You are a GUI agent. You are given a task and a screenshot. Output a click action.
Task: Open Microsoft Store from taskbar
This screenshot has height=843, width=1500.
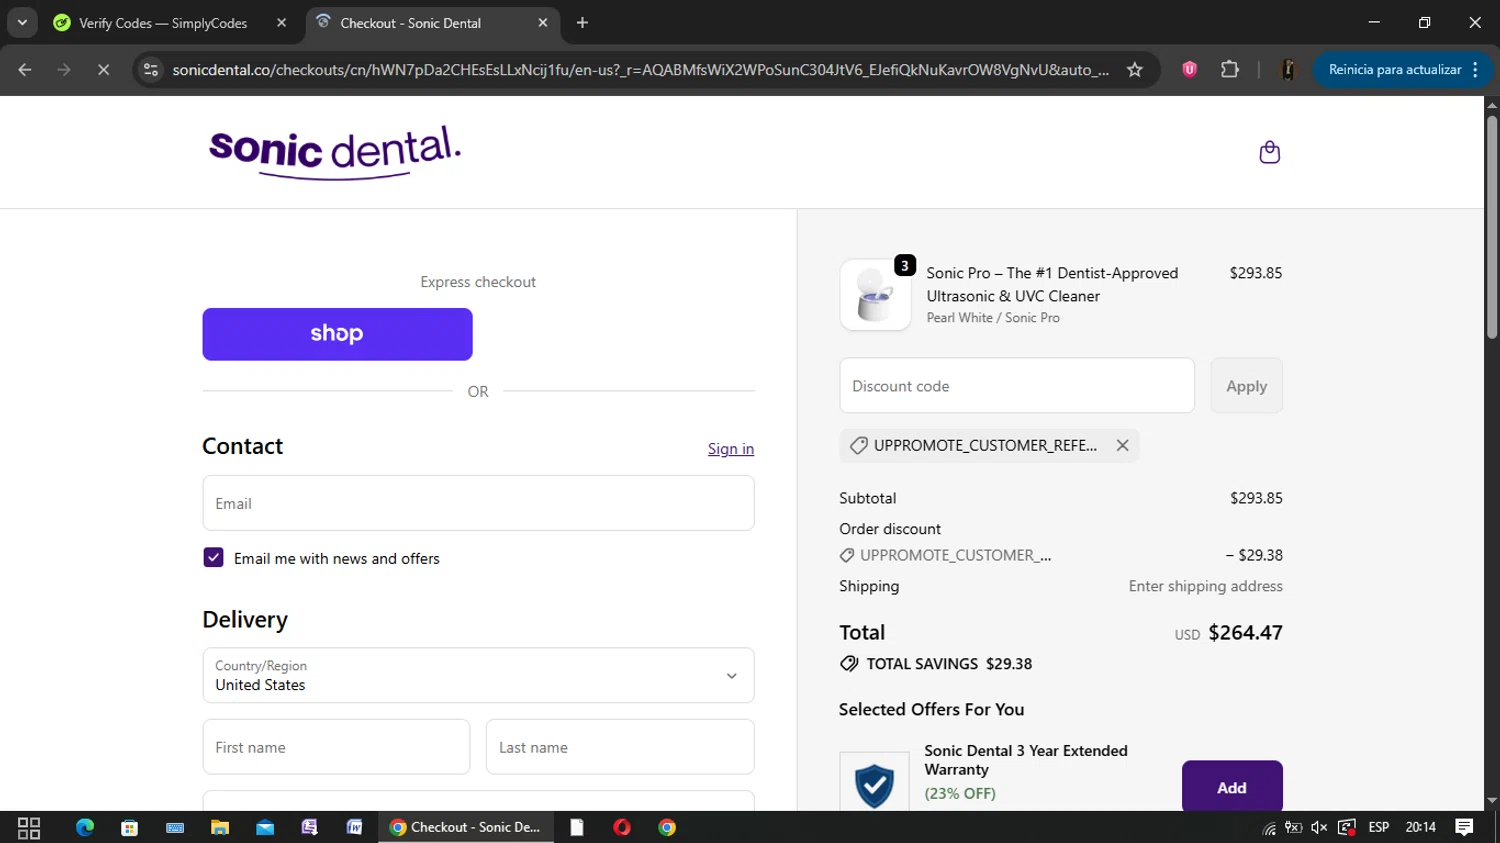[x=129, y=827]
